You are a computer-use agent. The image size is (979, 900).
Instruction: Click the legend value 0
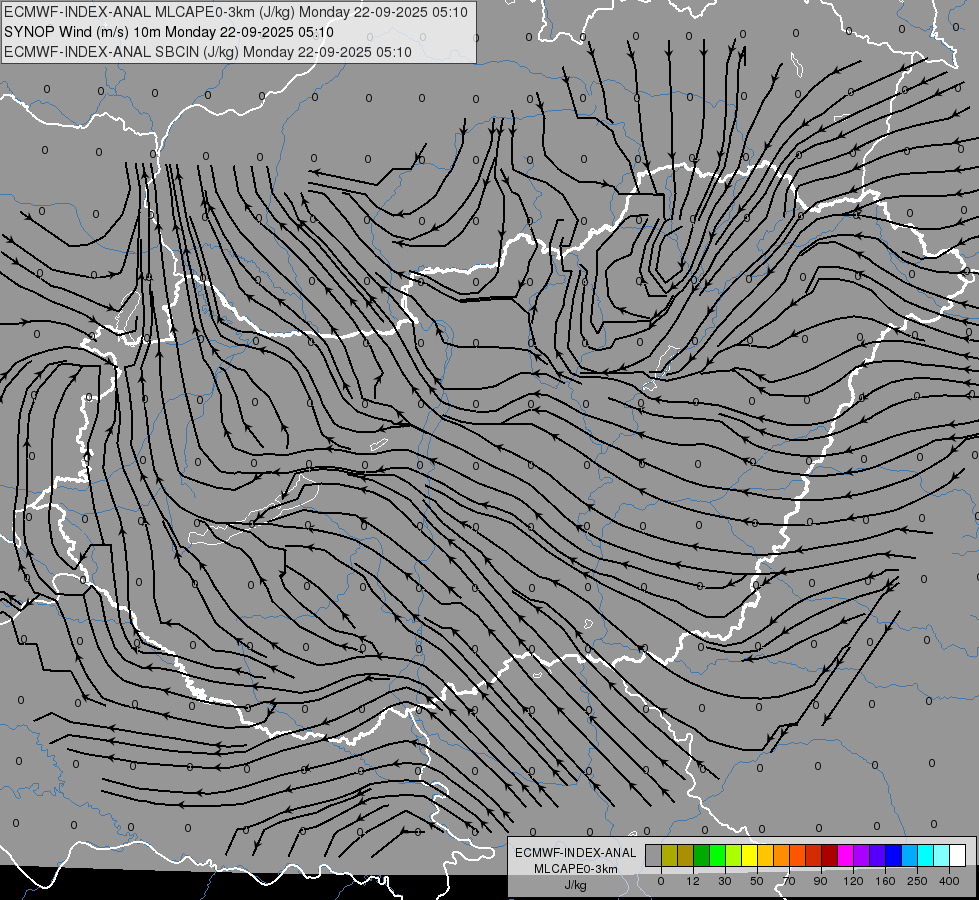pyautogui.click(x=661, y=881)
